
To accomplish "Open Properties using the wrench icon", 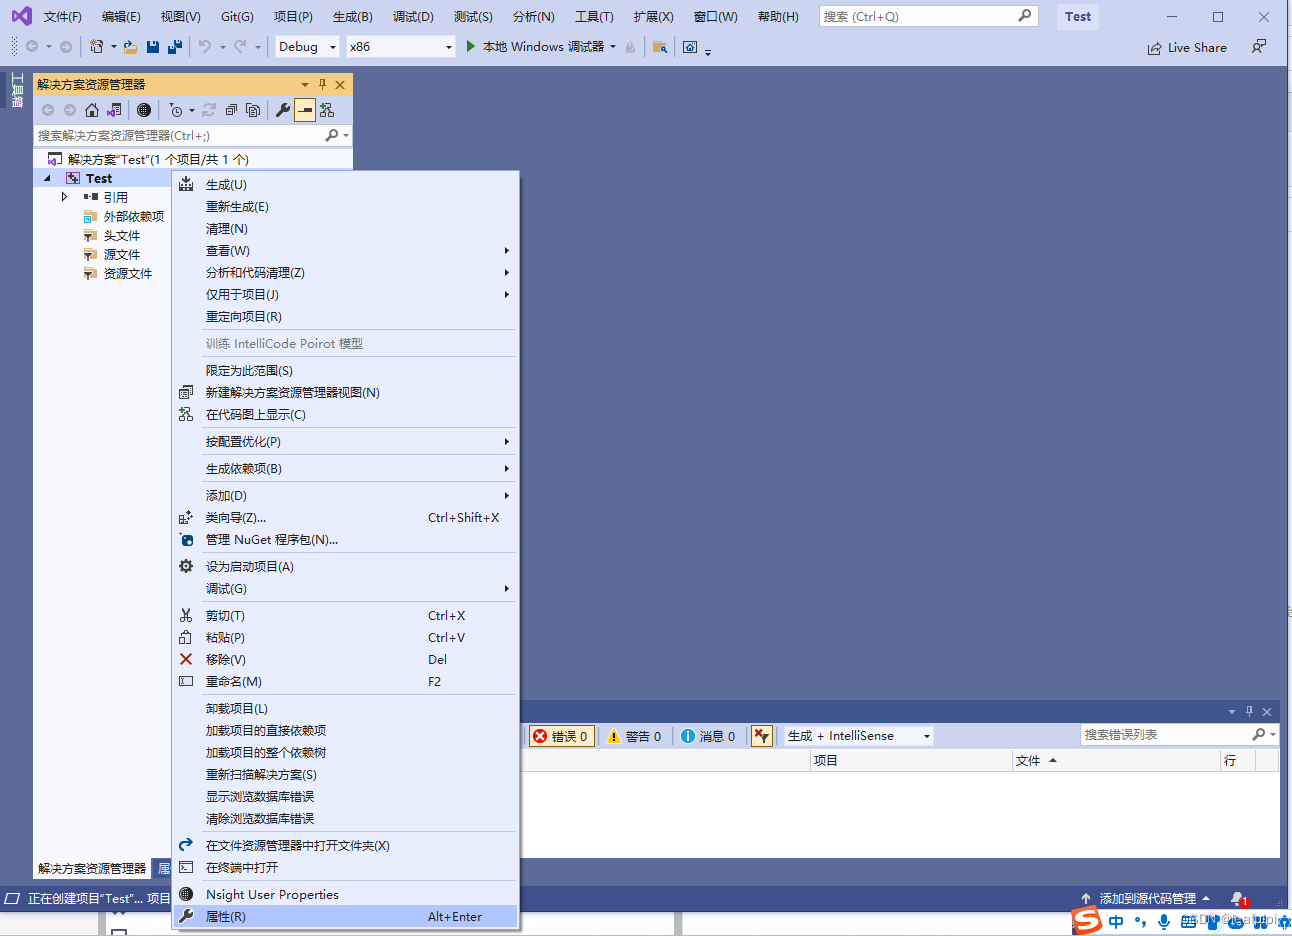I will [284, 109].
